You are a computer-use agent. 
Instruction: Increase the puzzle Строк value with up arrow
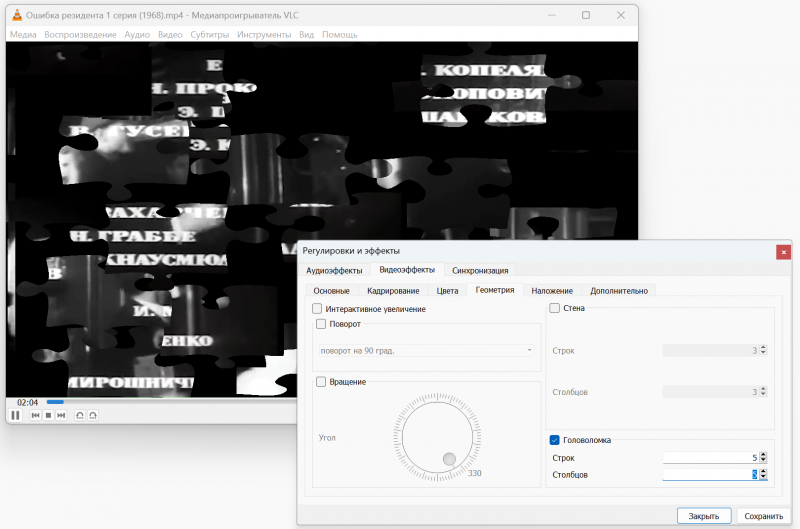764,455
